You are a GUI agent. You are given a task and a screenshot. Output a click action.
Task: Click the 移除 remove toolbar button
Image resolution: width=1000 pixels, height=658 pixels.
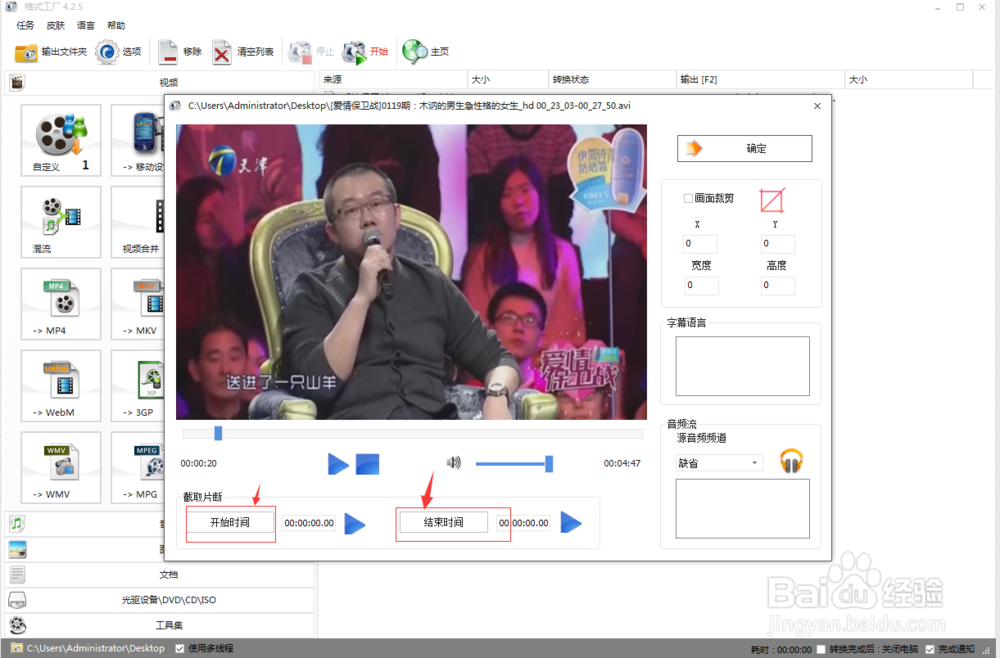180,52
